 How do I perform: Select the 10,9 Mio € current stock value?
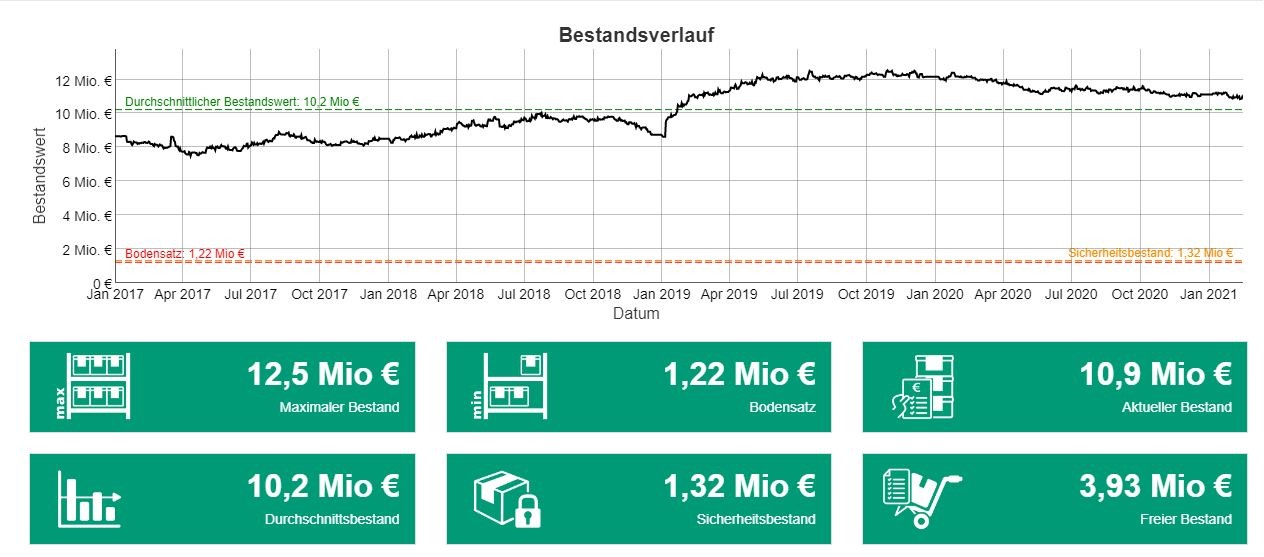[x=1155, y=374]
